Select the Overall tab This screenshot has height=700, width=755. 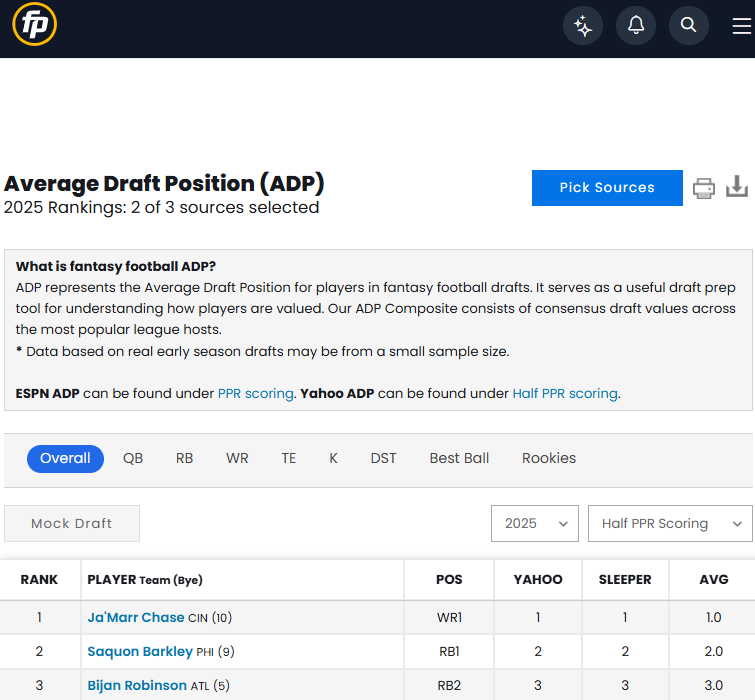coord(65,458)
